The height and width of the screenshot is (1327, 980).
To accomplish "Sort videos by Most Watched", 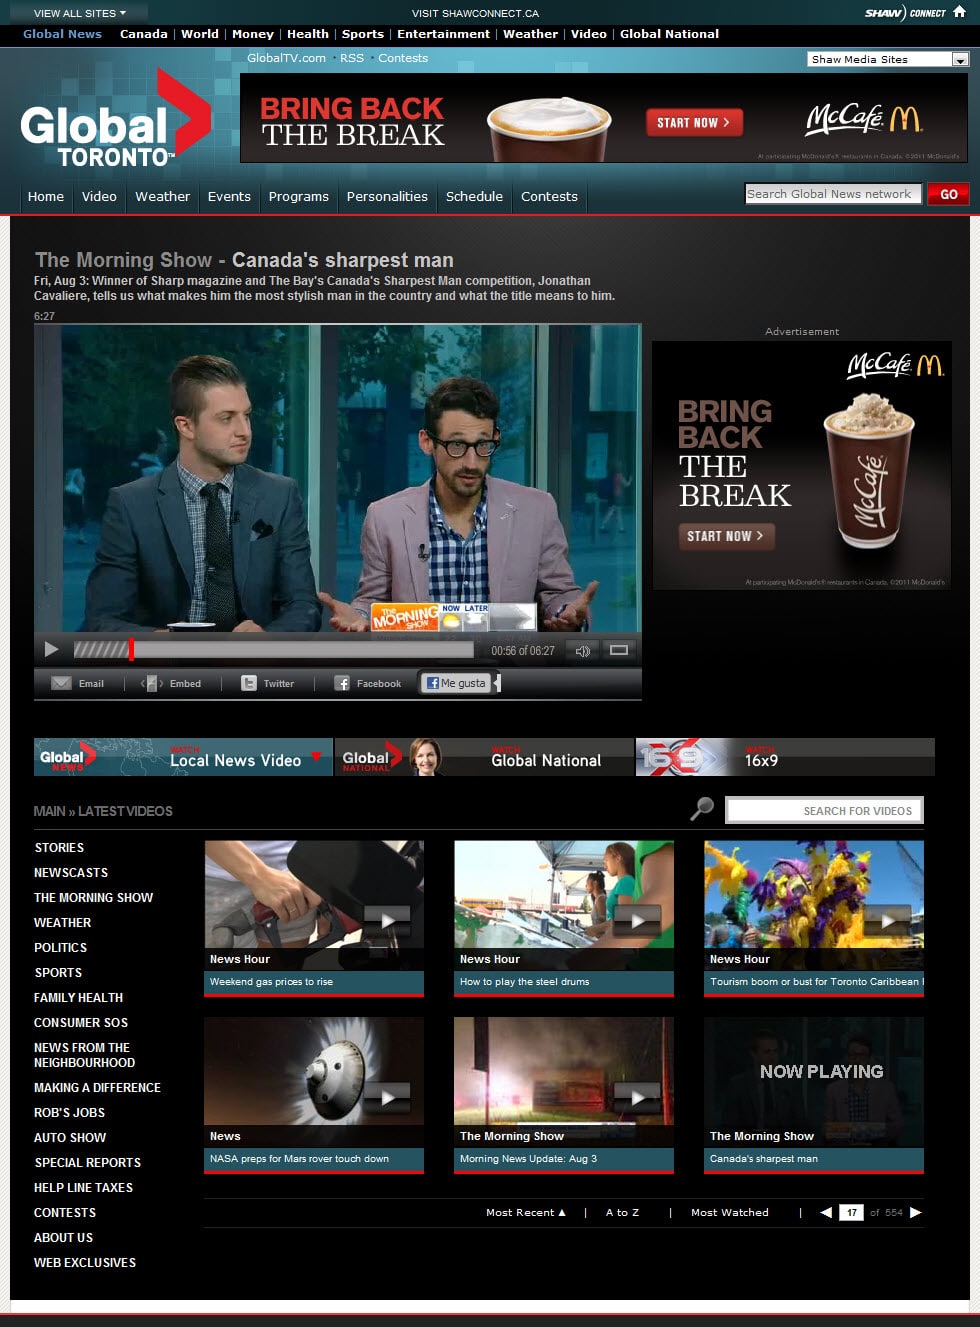I will tap(730, 1213).
